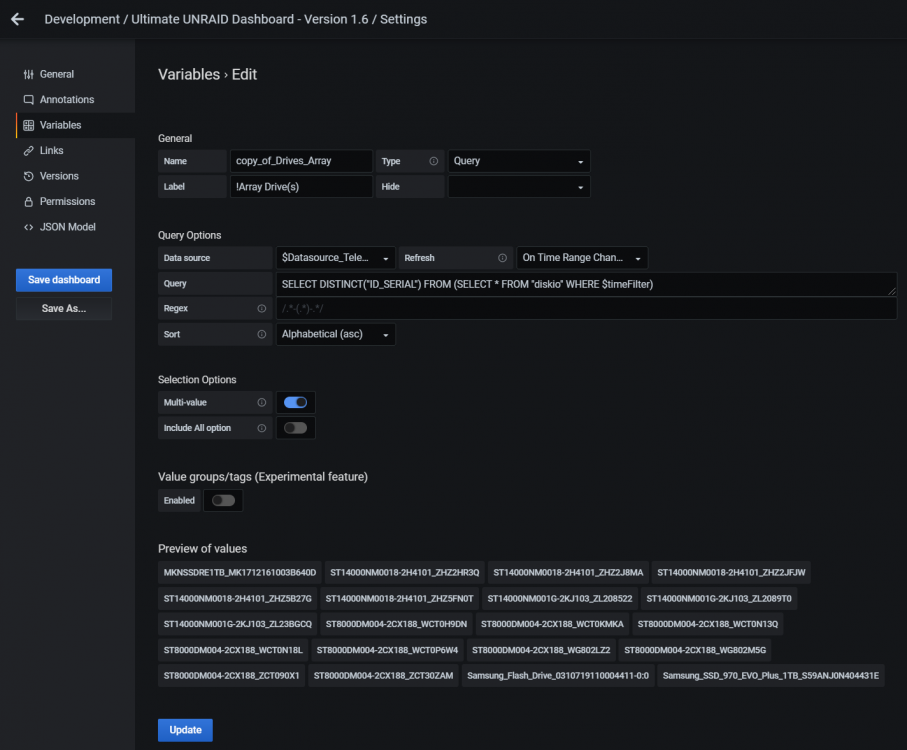
Task: Open the Sort dropdown Alphabetical (asc)
Action: pos(335,334)
